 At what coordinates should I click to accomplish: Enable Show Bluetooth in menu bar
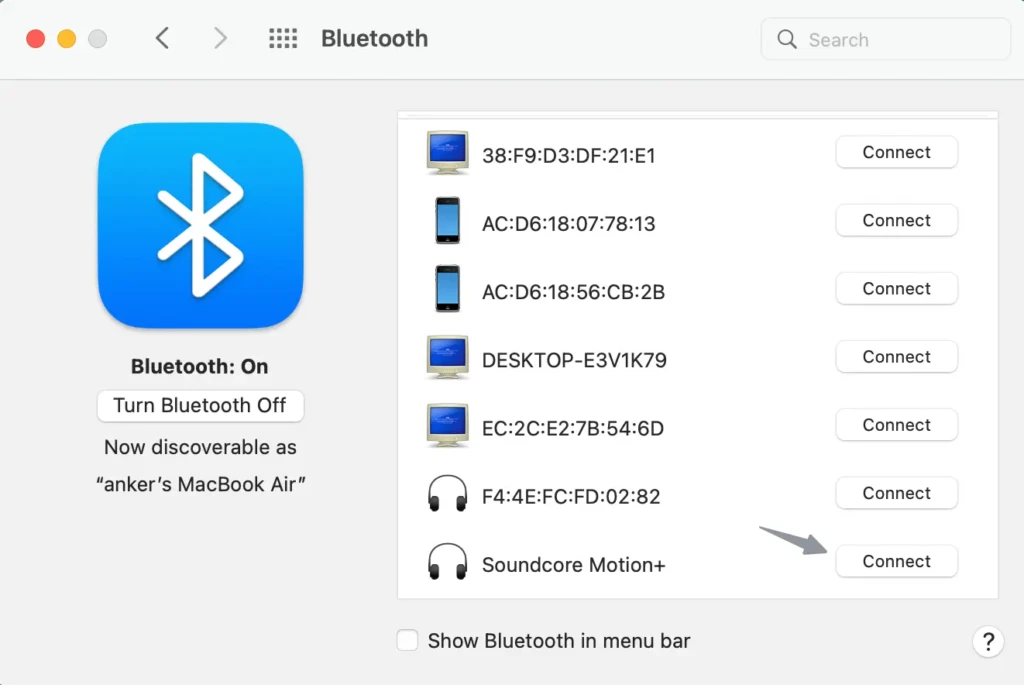pyautogui.click(x=407, y=640)
